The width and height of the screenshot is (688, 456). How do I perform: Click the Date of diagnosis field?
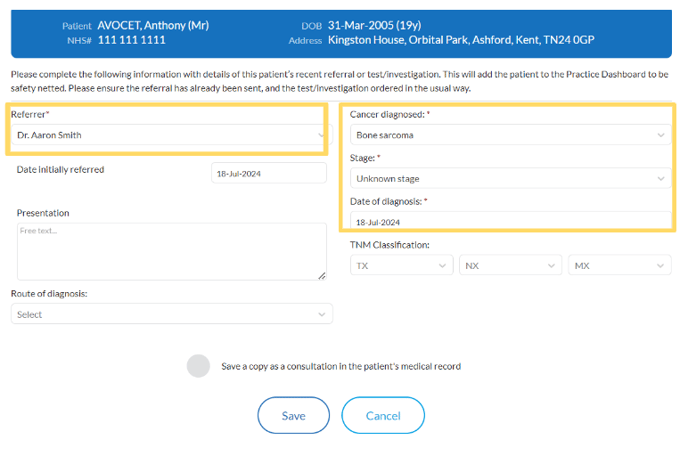click(x=511, y=221)
